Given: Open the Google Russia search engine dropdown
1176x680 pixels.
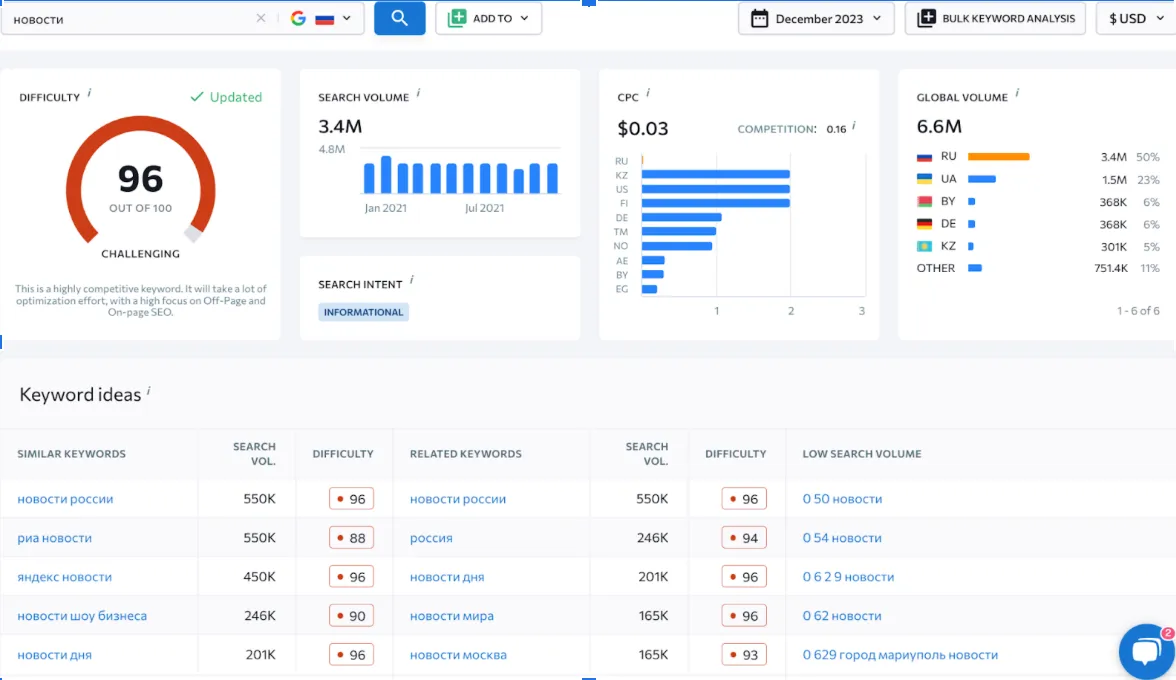Looking at the screenshot, I should point(320,18).
